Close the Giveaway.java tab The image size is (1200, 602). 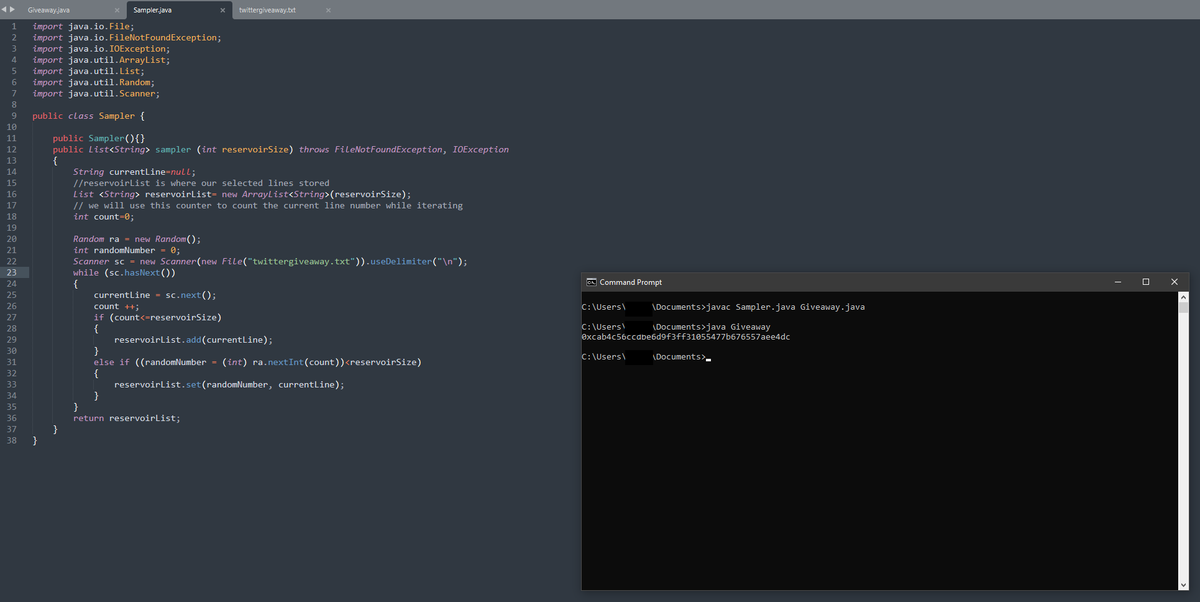pos(117,10)
